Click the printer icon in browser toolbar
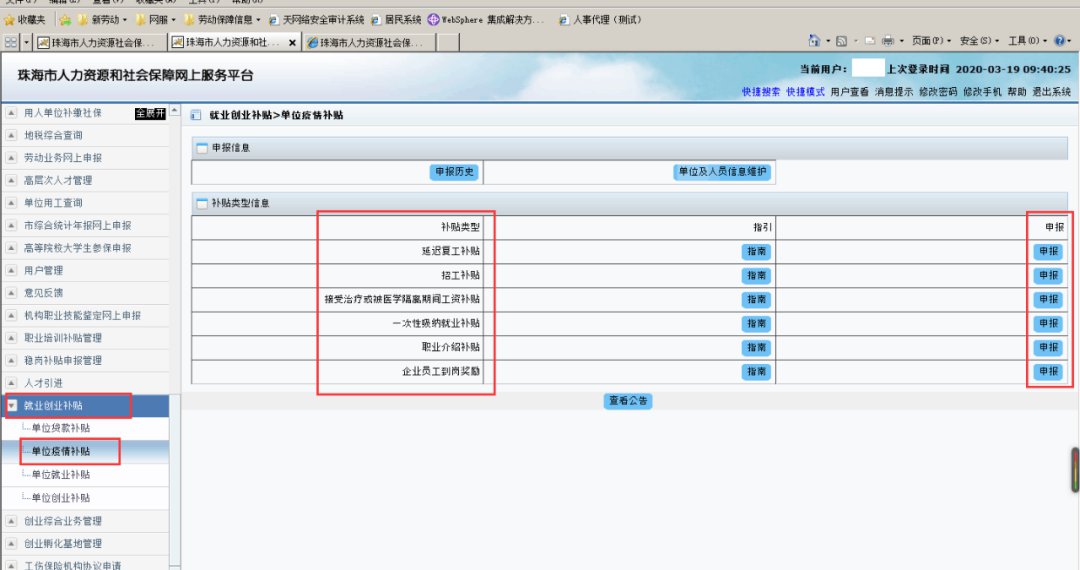Screen dimensions: 1080x570 coord(886,41)
